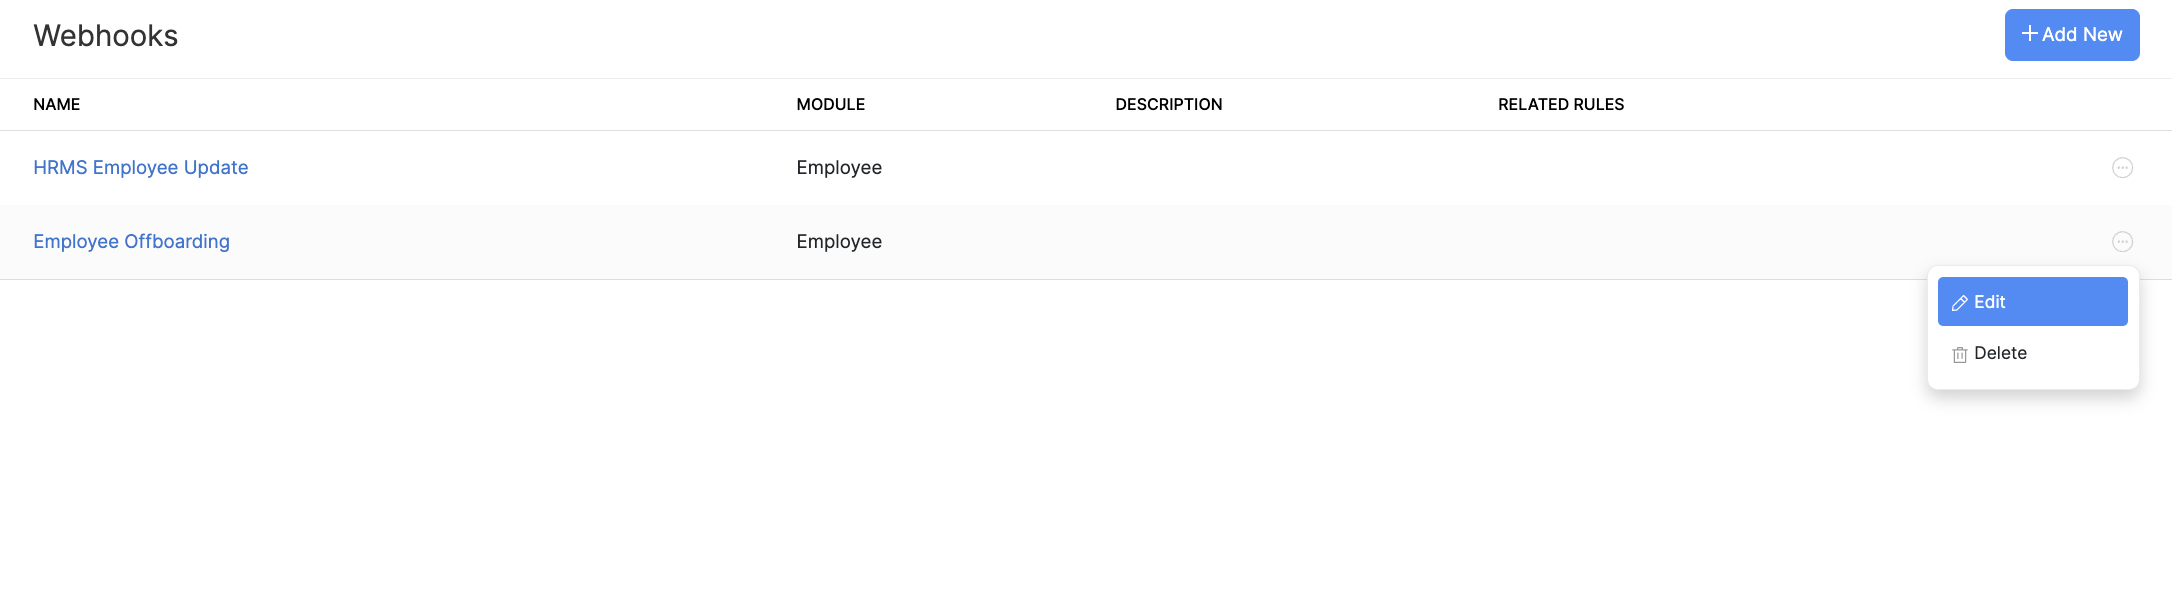Image resolution: width=2172 pixels, height=610 pixels.
Task: Click the MODULE column header
Action: click(x=831, y=104)
